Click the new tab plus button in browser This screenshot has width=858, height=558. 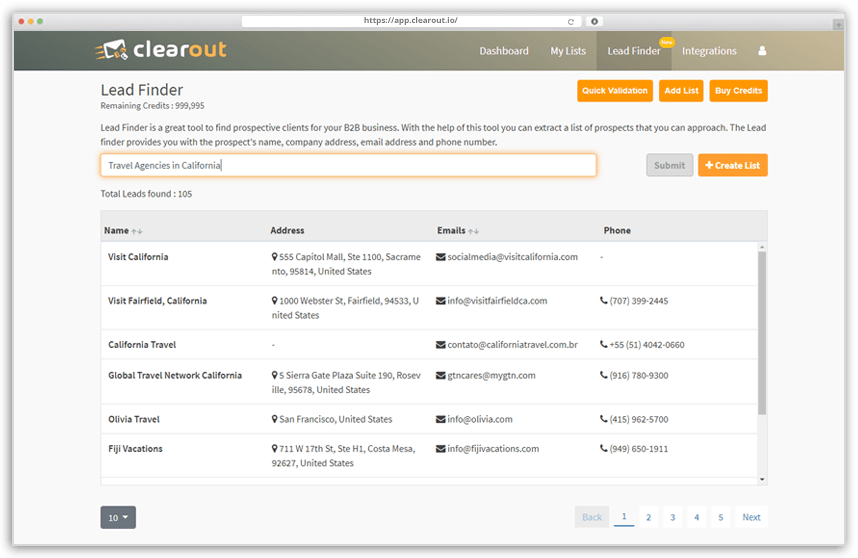(x=838, y=24)
